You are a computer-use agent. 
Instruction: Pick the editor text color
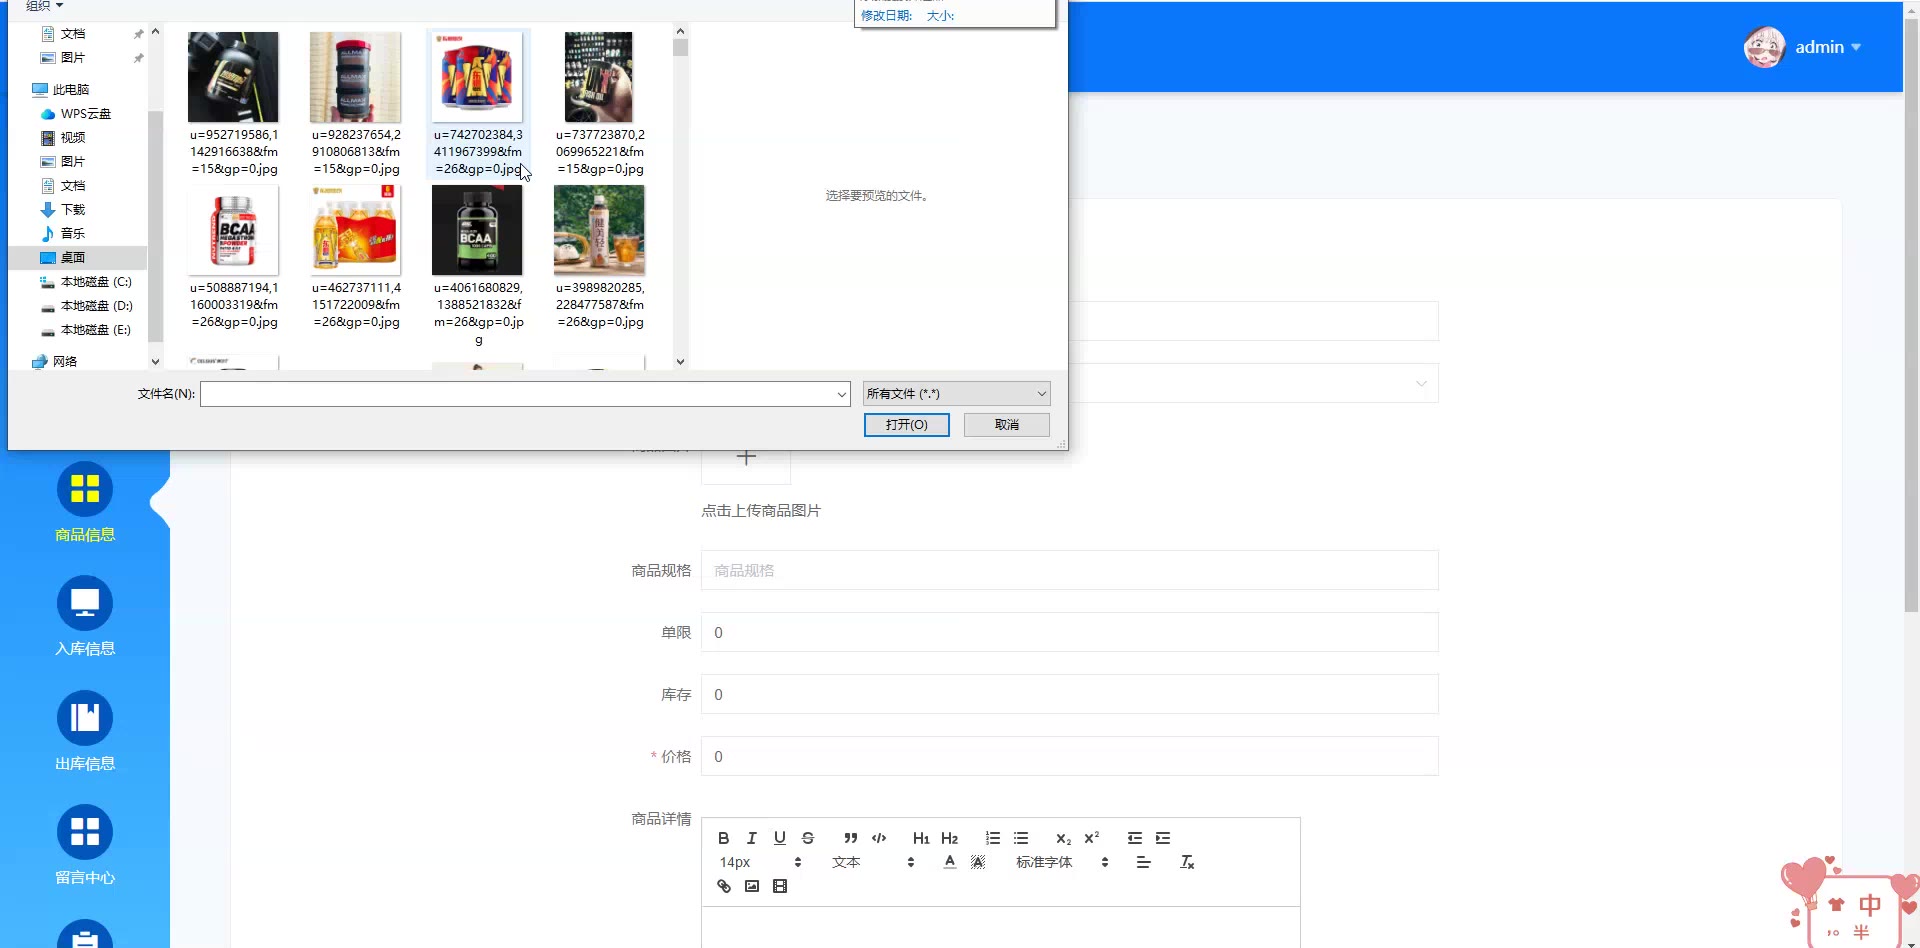click(x=949, y=862)
